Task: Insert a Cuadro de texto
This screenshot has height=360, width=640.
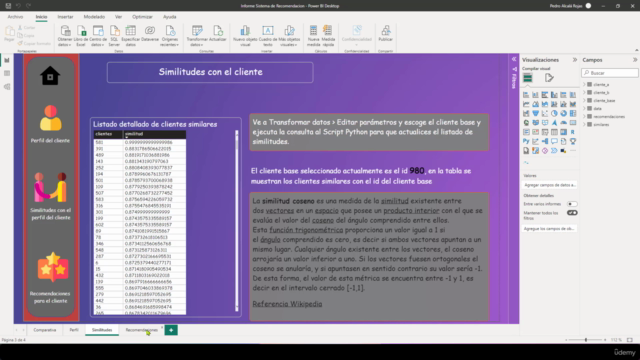Action: (268, 36)
